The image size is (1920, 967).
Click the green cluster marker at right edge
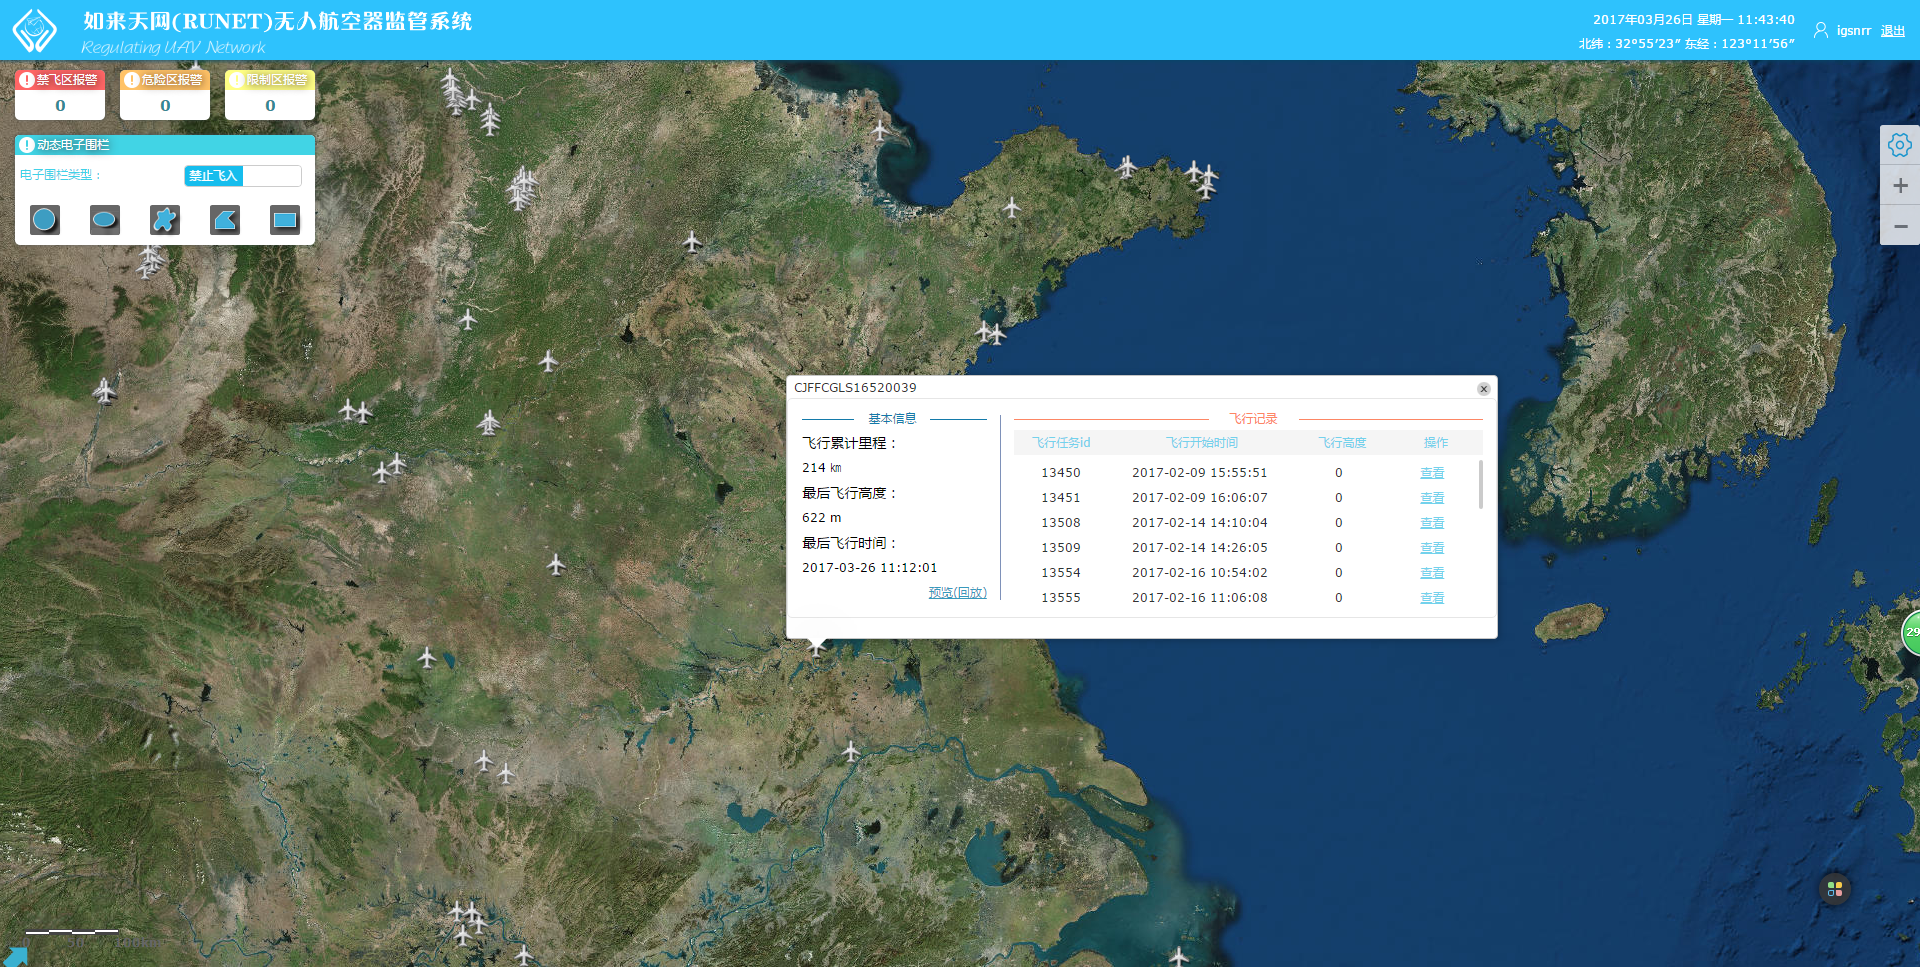pyautogui.click(x=1911, y=632)
